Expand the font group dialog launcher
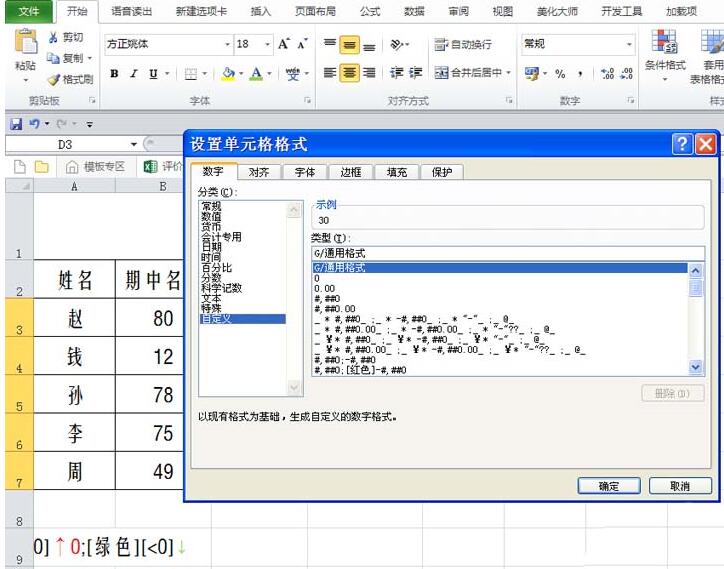Image resolution: width=724 pixels, height=569 pixels. [x=307, y=100]
